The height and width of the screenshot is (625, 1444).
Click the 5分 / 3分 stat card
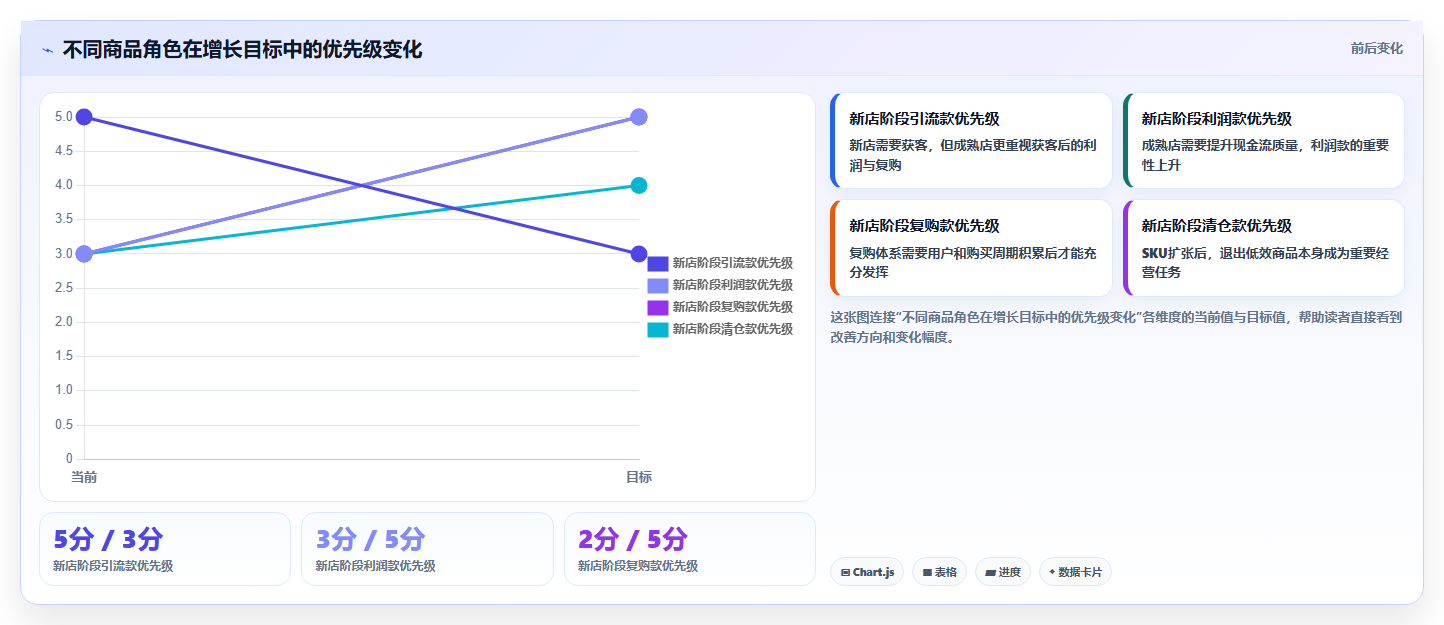[165, 549]
